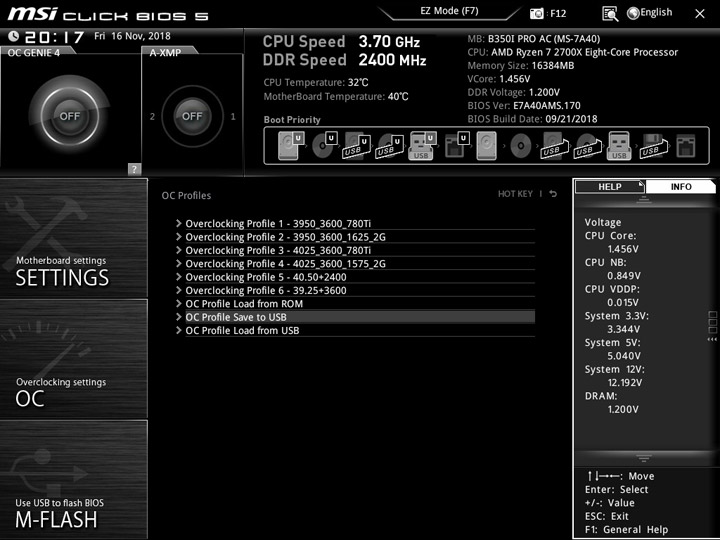Image resolution: width=720 pixels, height=540 pixels.
Task: Select the legacy network boot icon at the end
Action: 686,146
